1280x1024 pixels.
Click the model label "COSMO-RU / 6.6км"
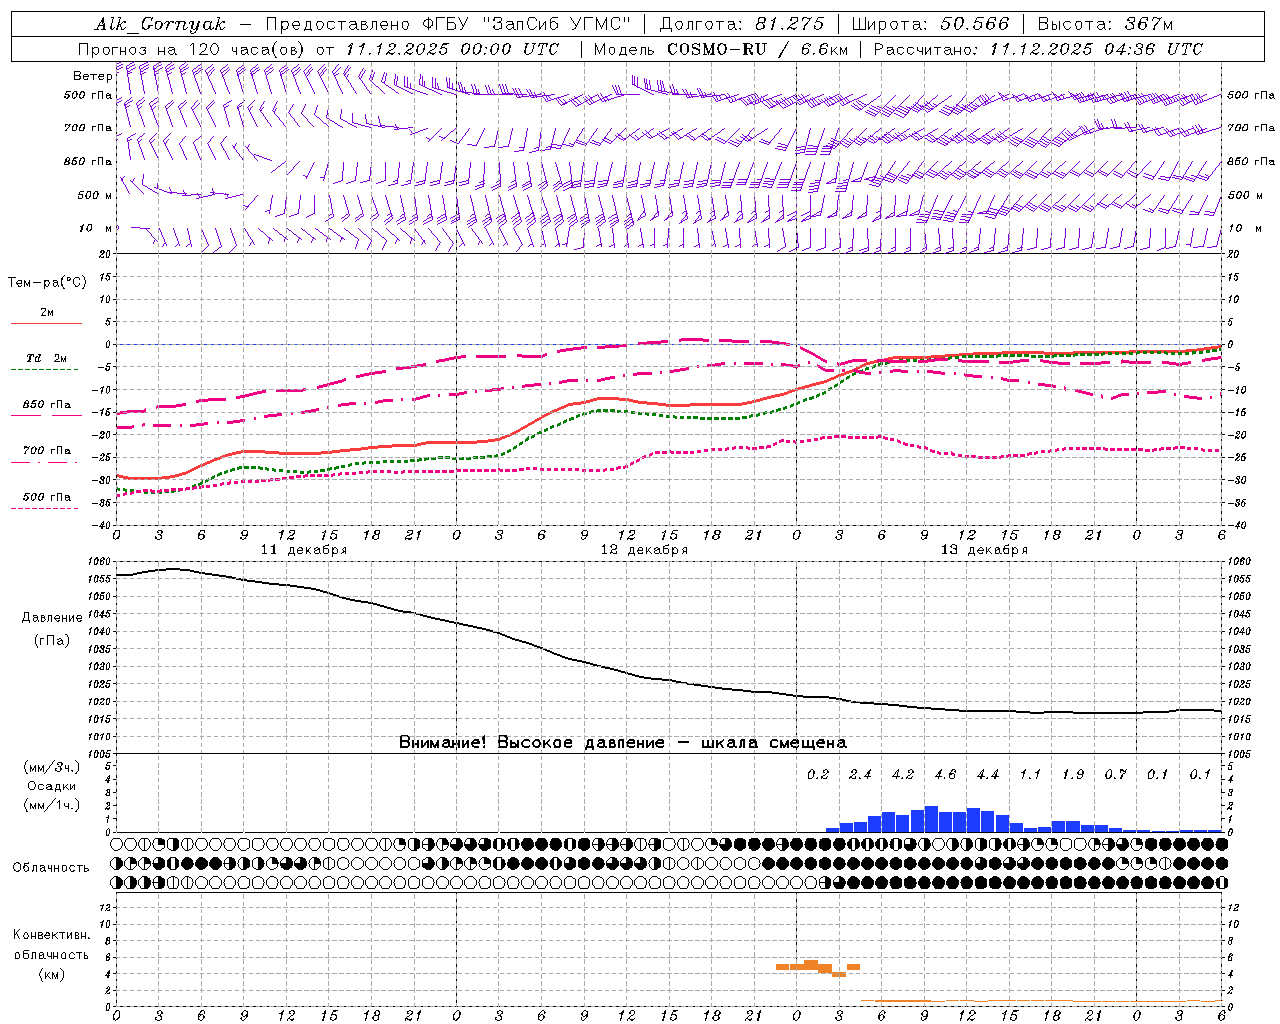[757, 49]
